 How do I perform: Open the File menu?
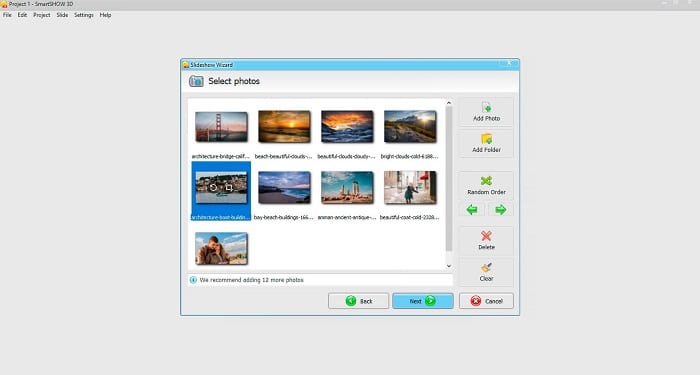click(7, 15)
